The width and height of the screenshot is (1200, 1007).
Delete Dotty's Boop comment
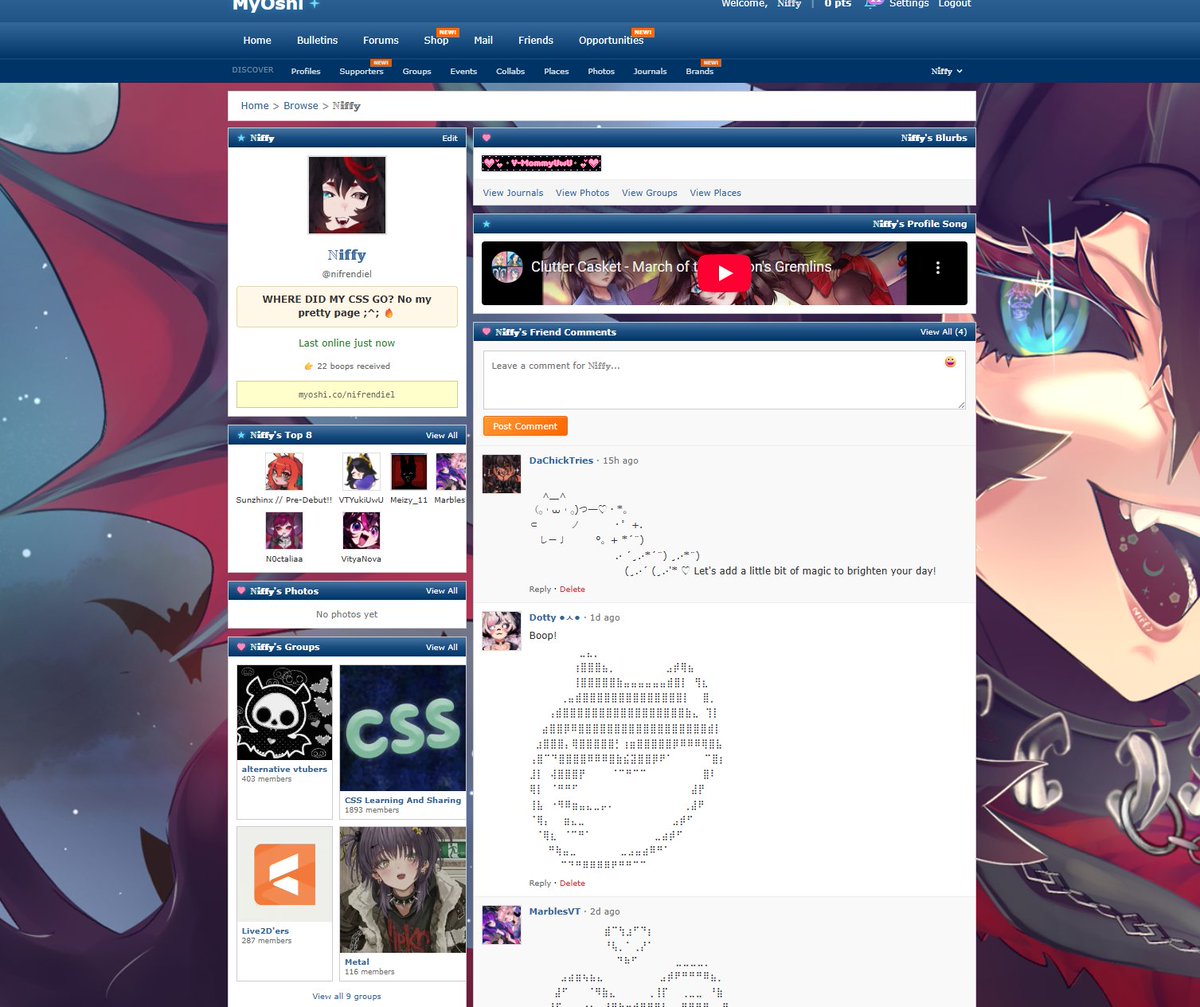pyautogui.click(x=572, y=883)
